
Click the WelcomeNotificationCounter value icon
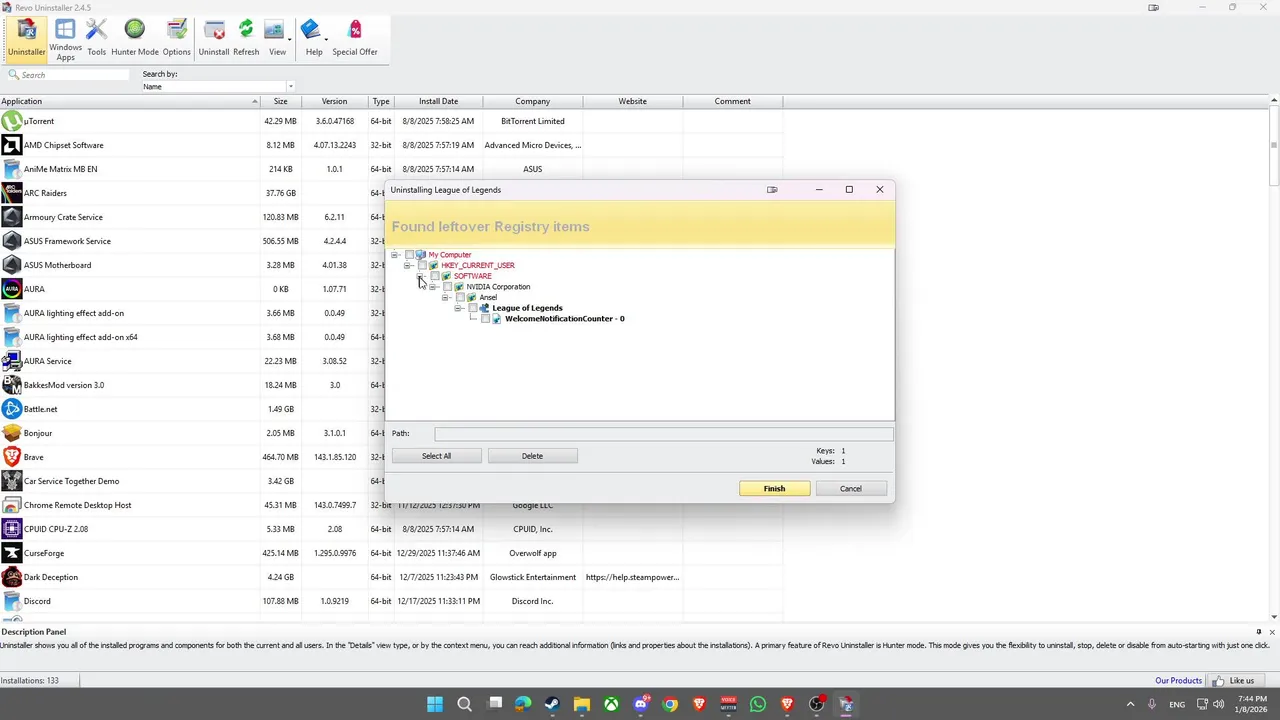[x=497, y=319]
